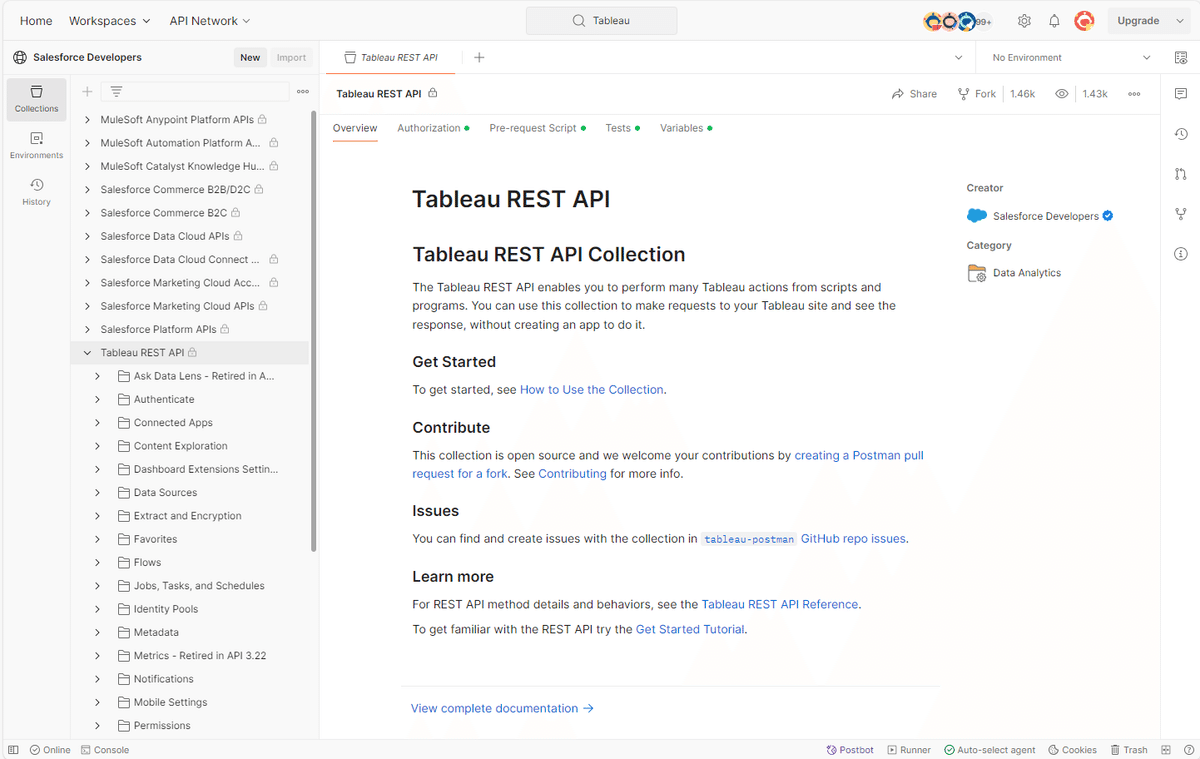
Task: Open the API Network menu
Action: pos(209,20)
